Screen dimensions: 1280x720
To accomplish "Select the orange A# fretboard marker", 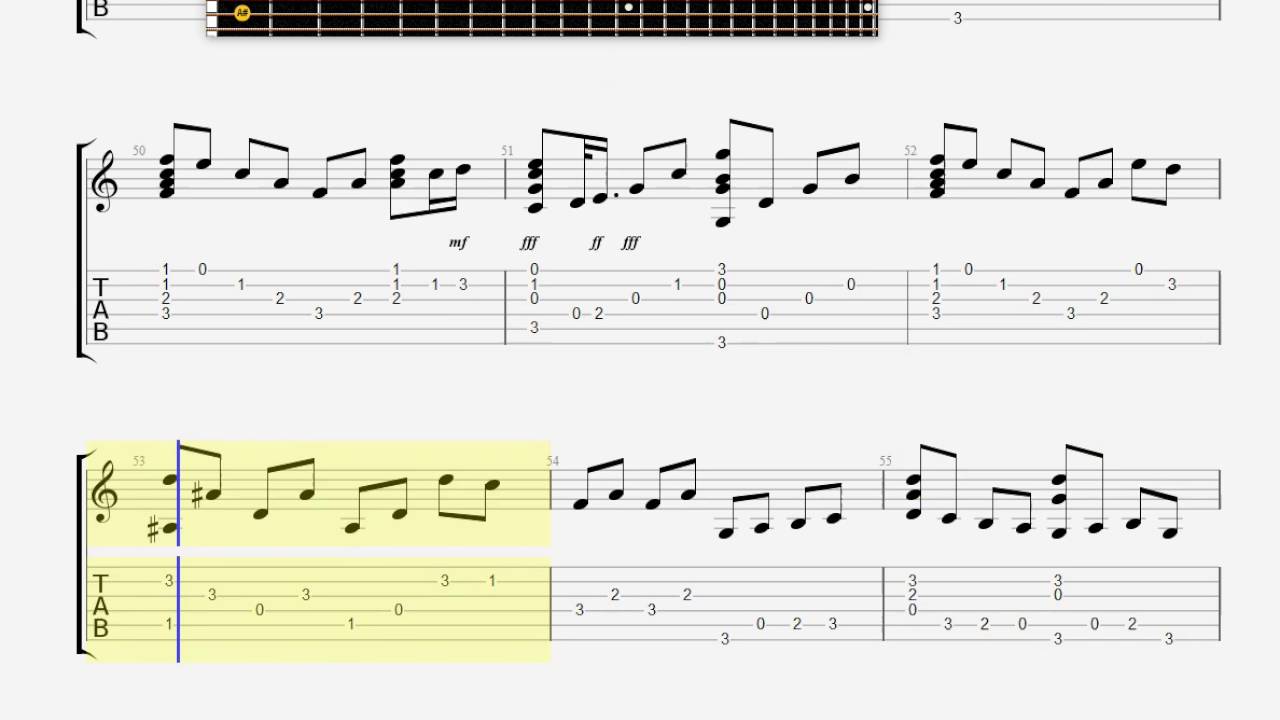I will [241, 13].
